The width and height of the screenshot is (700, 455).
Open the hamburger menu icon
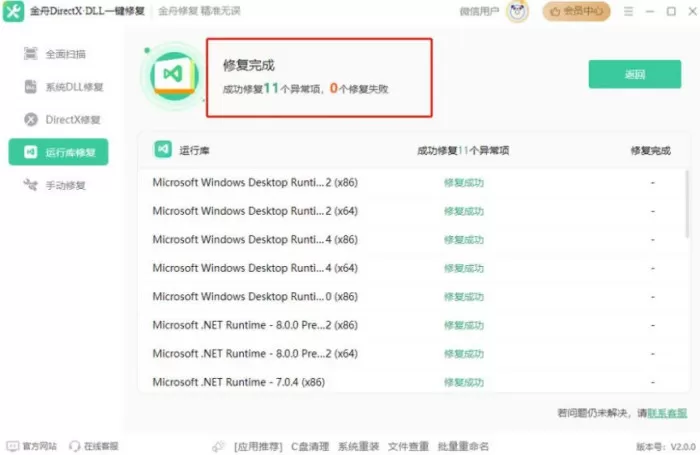coord(628,11)
